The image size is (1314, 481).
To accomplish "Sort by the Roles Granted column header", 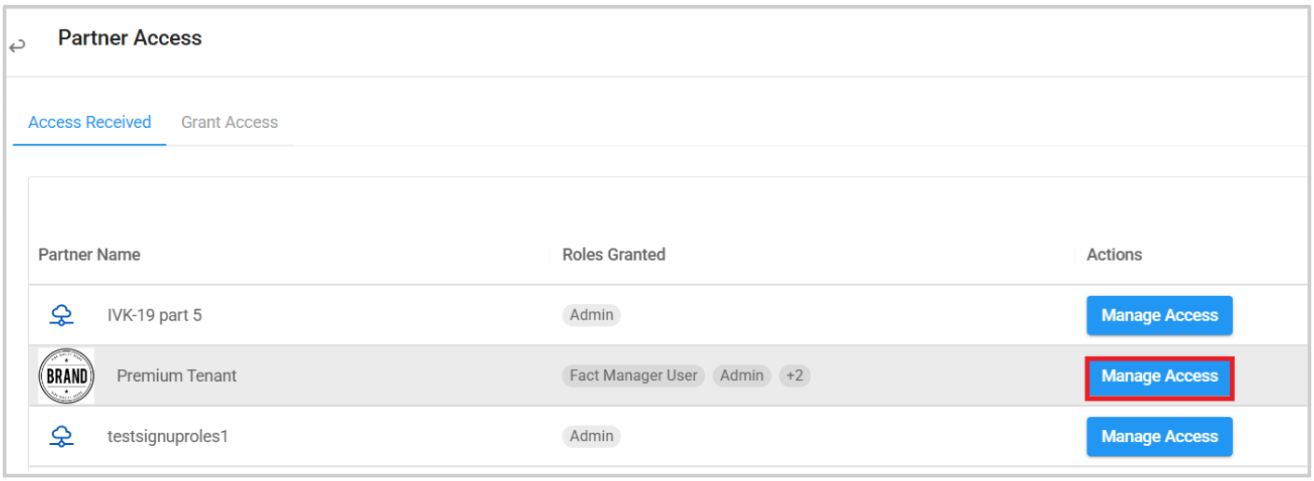I will (x=614, y=255).
